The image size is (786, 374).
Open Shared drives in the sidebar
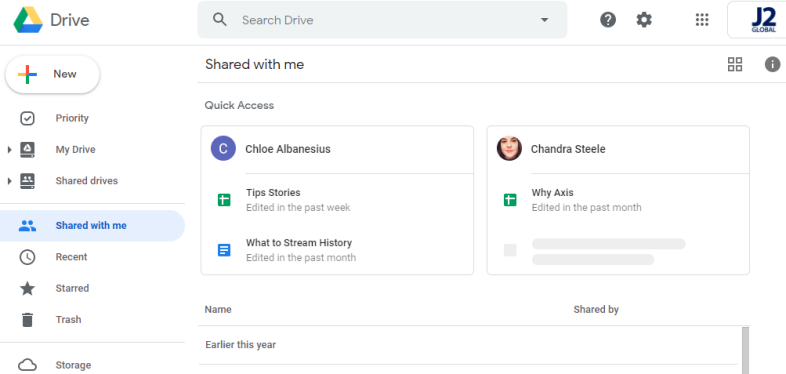pyautogui.click(x=87, y=180)
